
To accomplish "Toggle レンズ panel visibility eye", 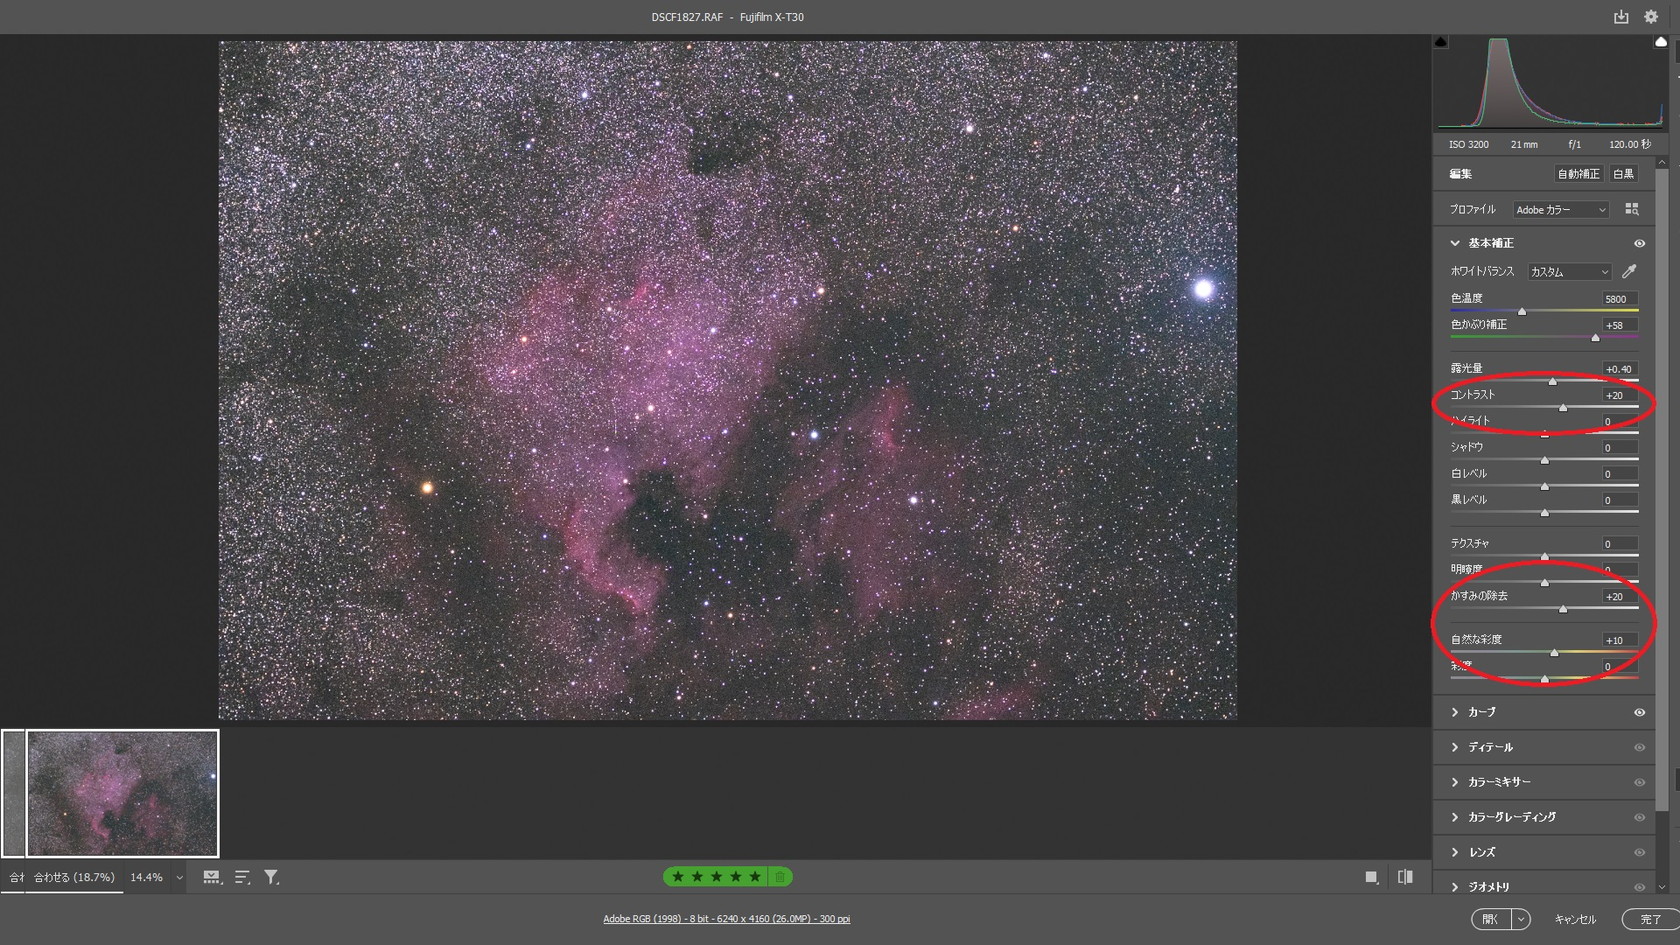I will (1639, 853).
